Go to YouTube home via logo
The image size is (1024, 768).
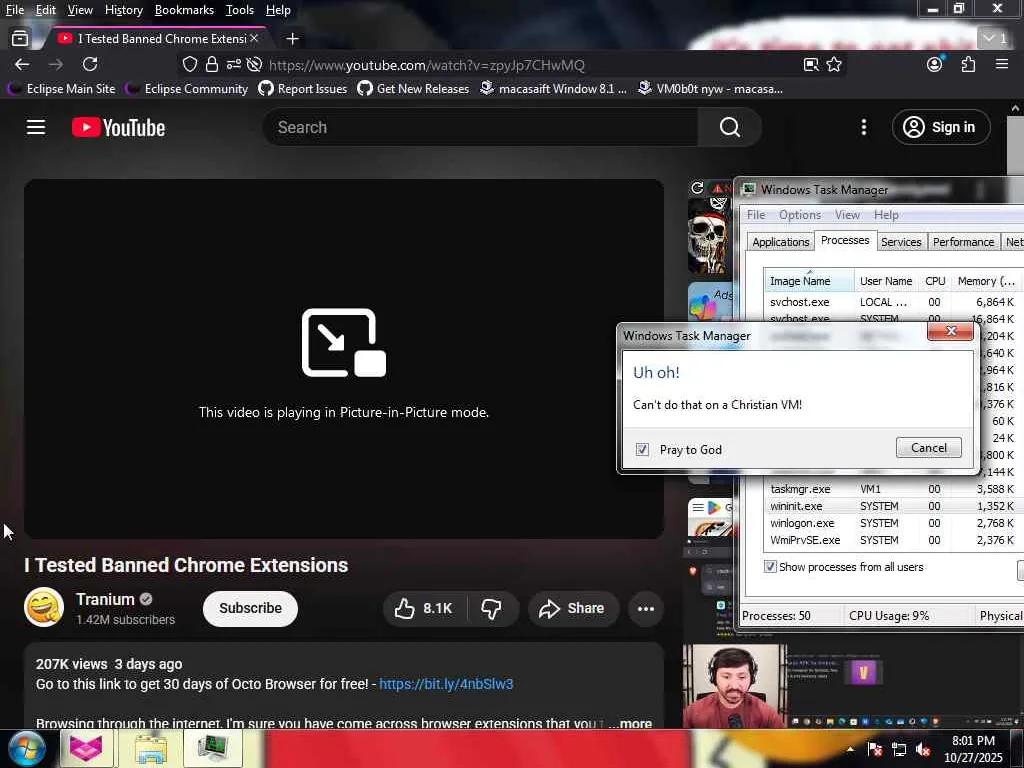click(118, 127)
